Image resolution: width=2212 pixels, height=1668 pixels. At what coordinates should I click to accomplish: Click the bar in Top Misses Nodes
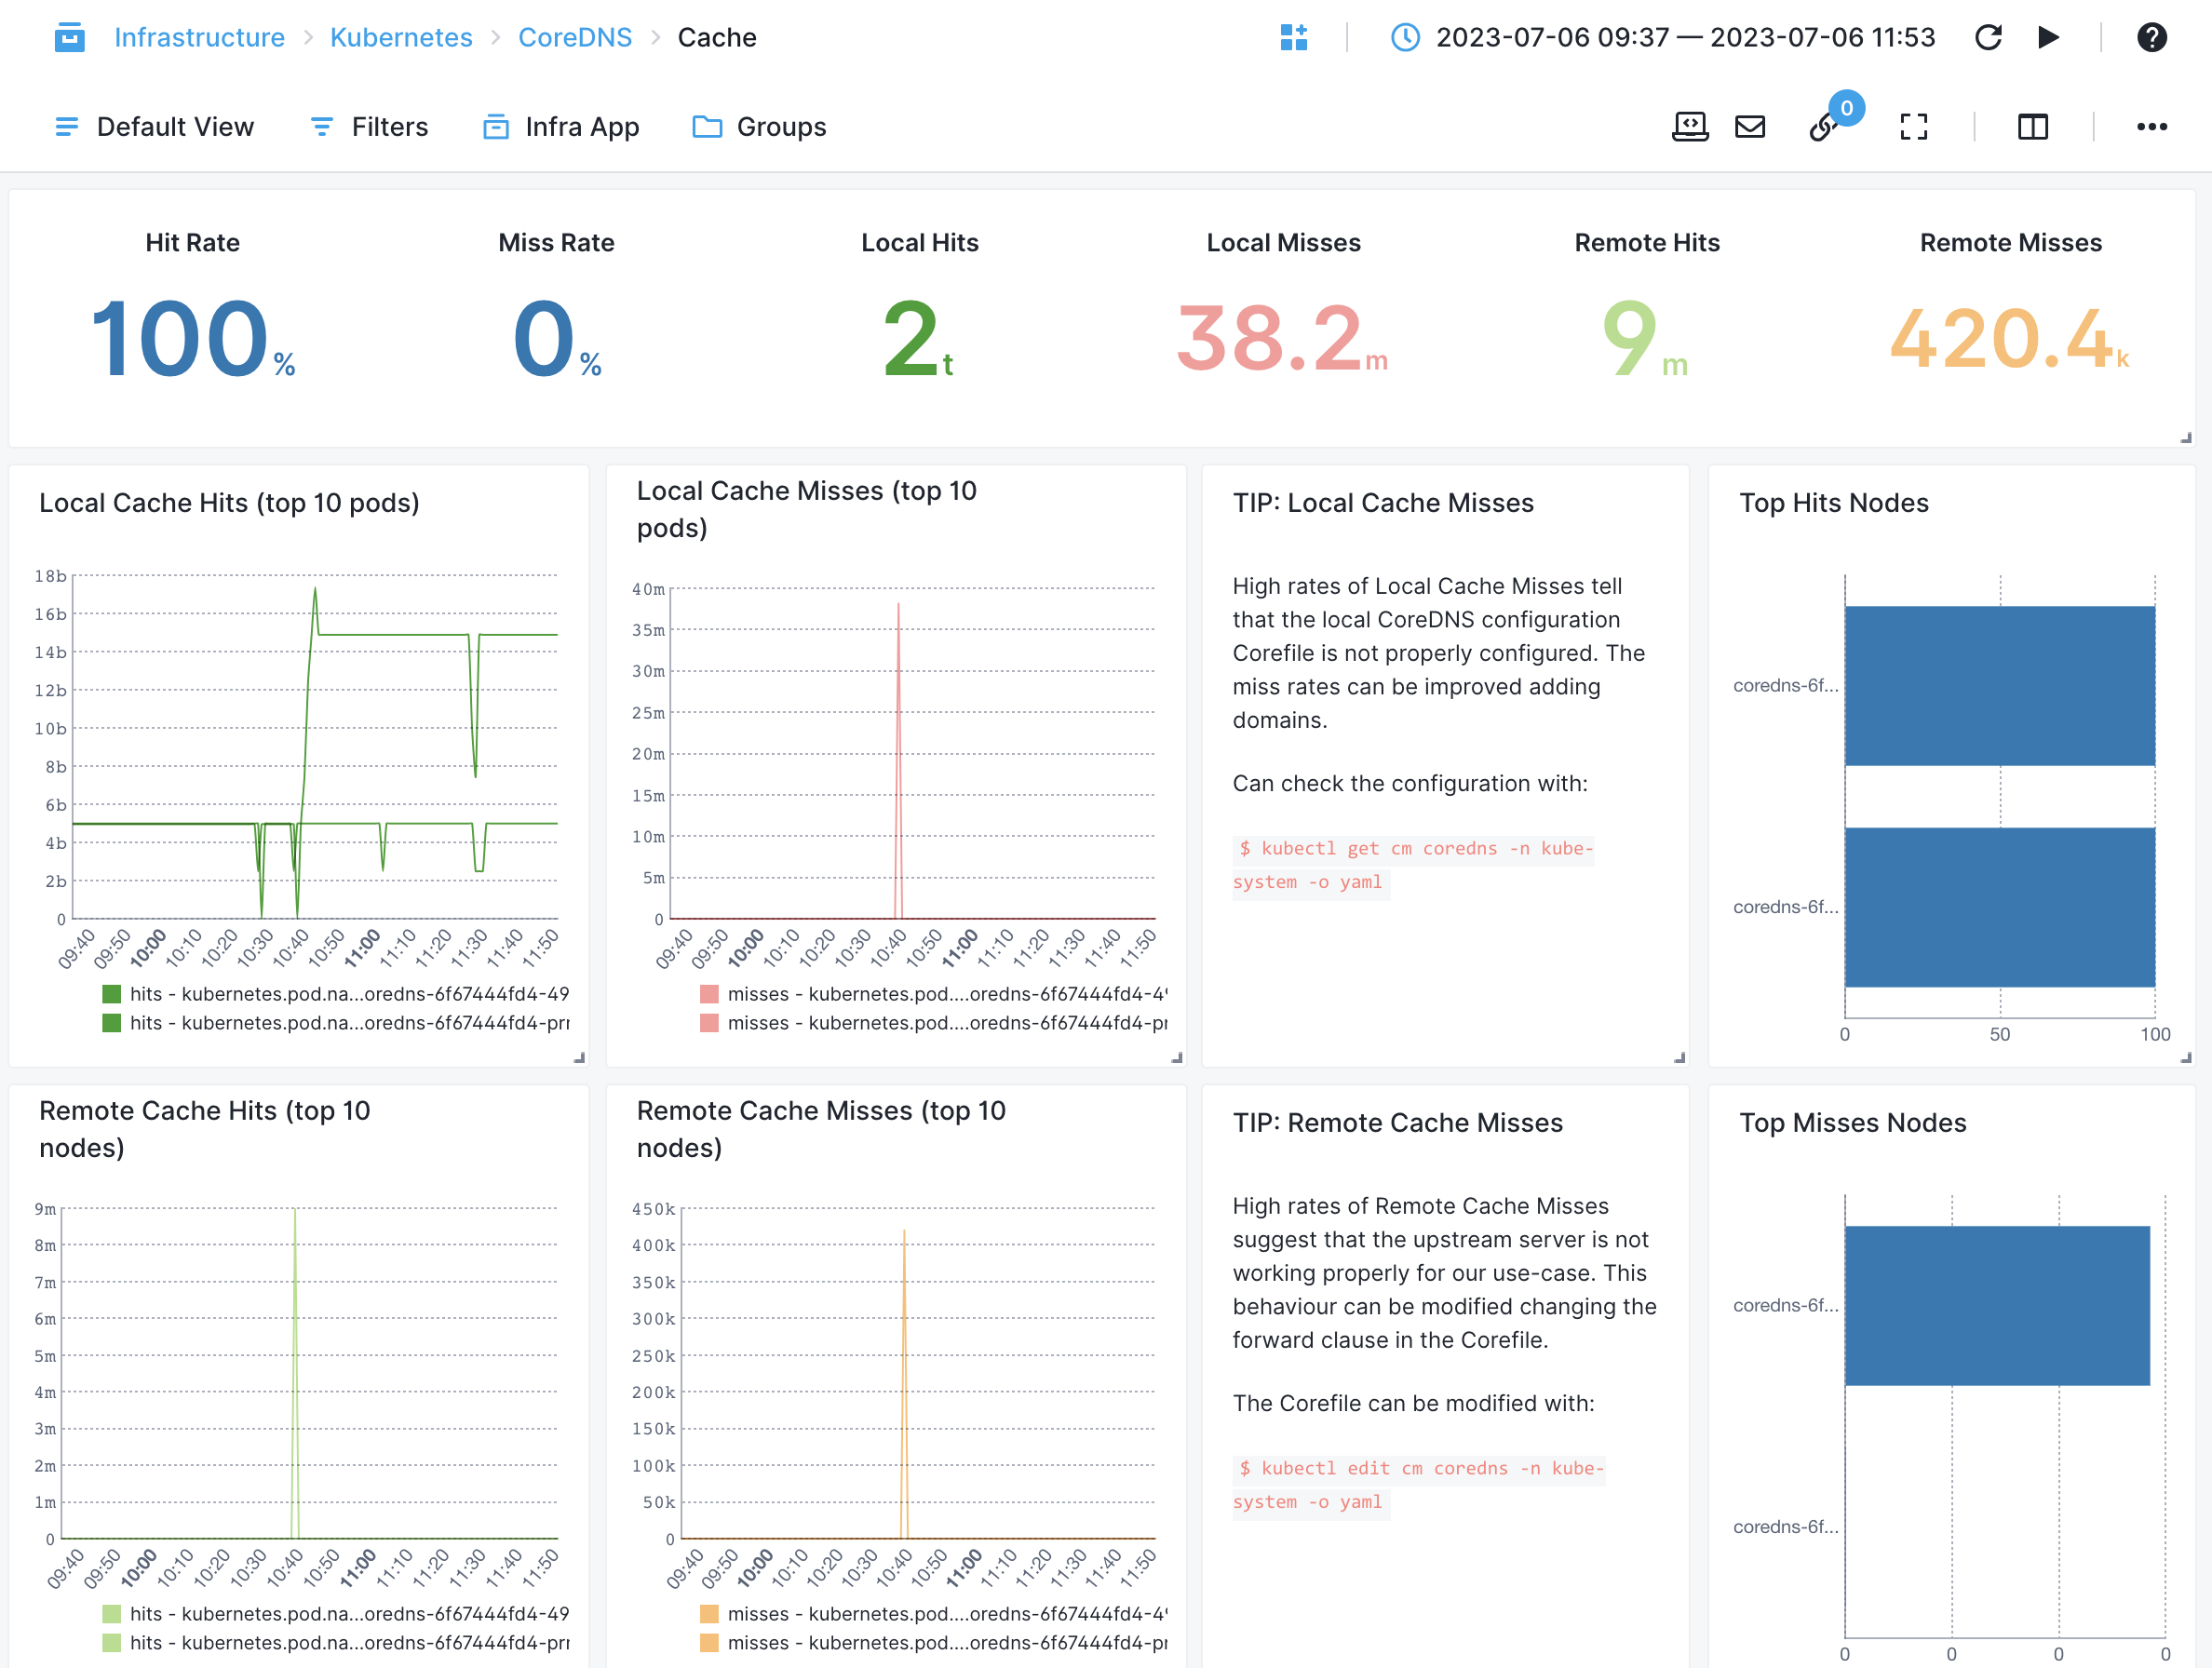[1997, 1306]
